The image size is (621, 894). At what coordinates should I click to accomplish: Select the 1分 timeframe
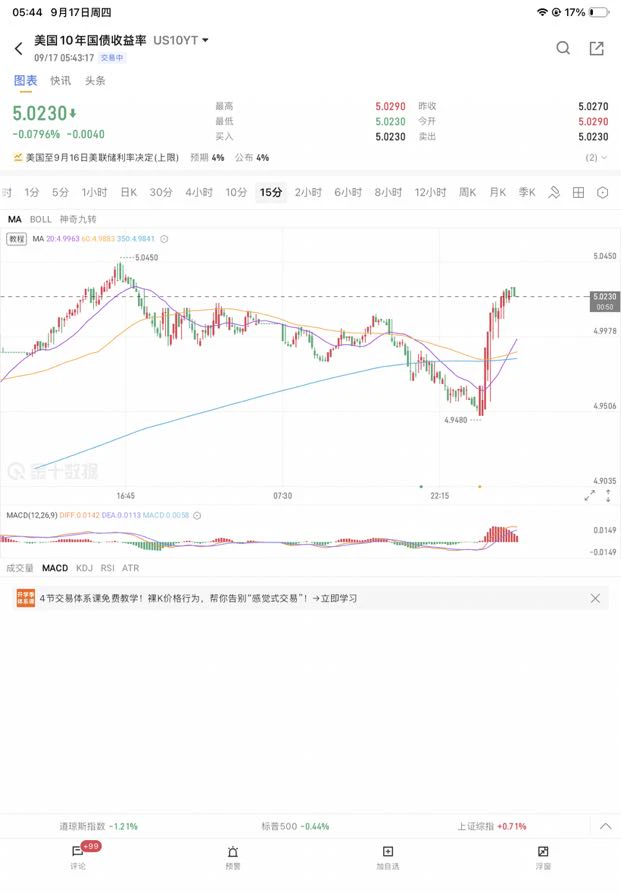pos(32,193)
